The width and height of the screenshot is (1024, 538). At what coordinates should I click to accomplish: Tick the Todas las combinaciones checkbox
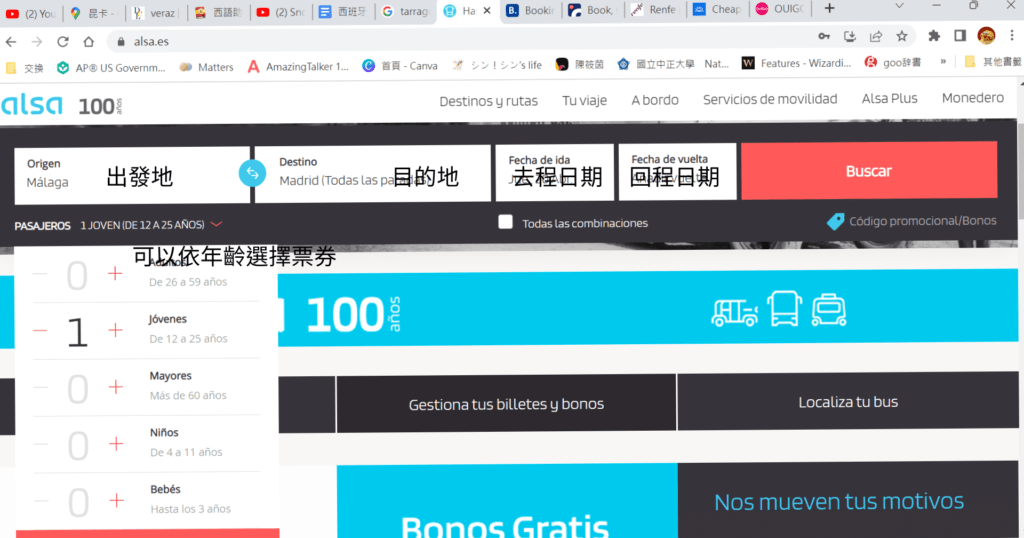tap(505, 222)
